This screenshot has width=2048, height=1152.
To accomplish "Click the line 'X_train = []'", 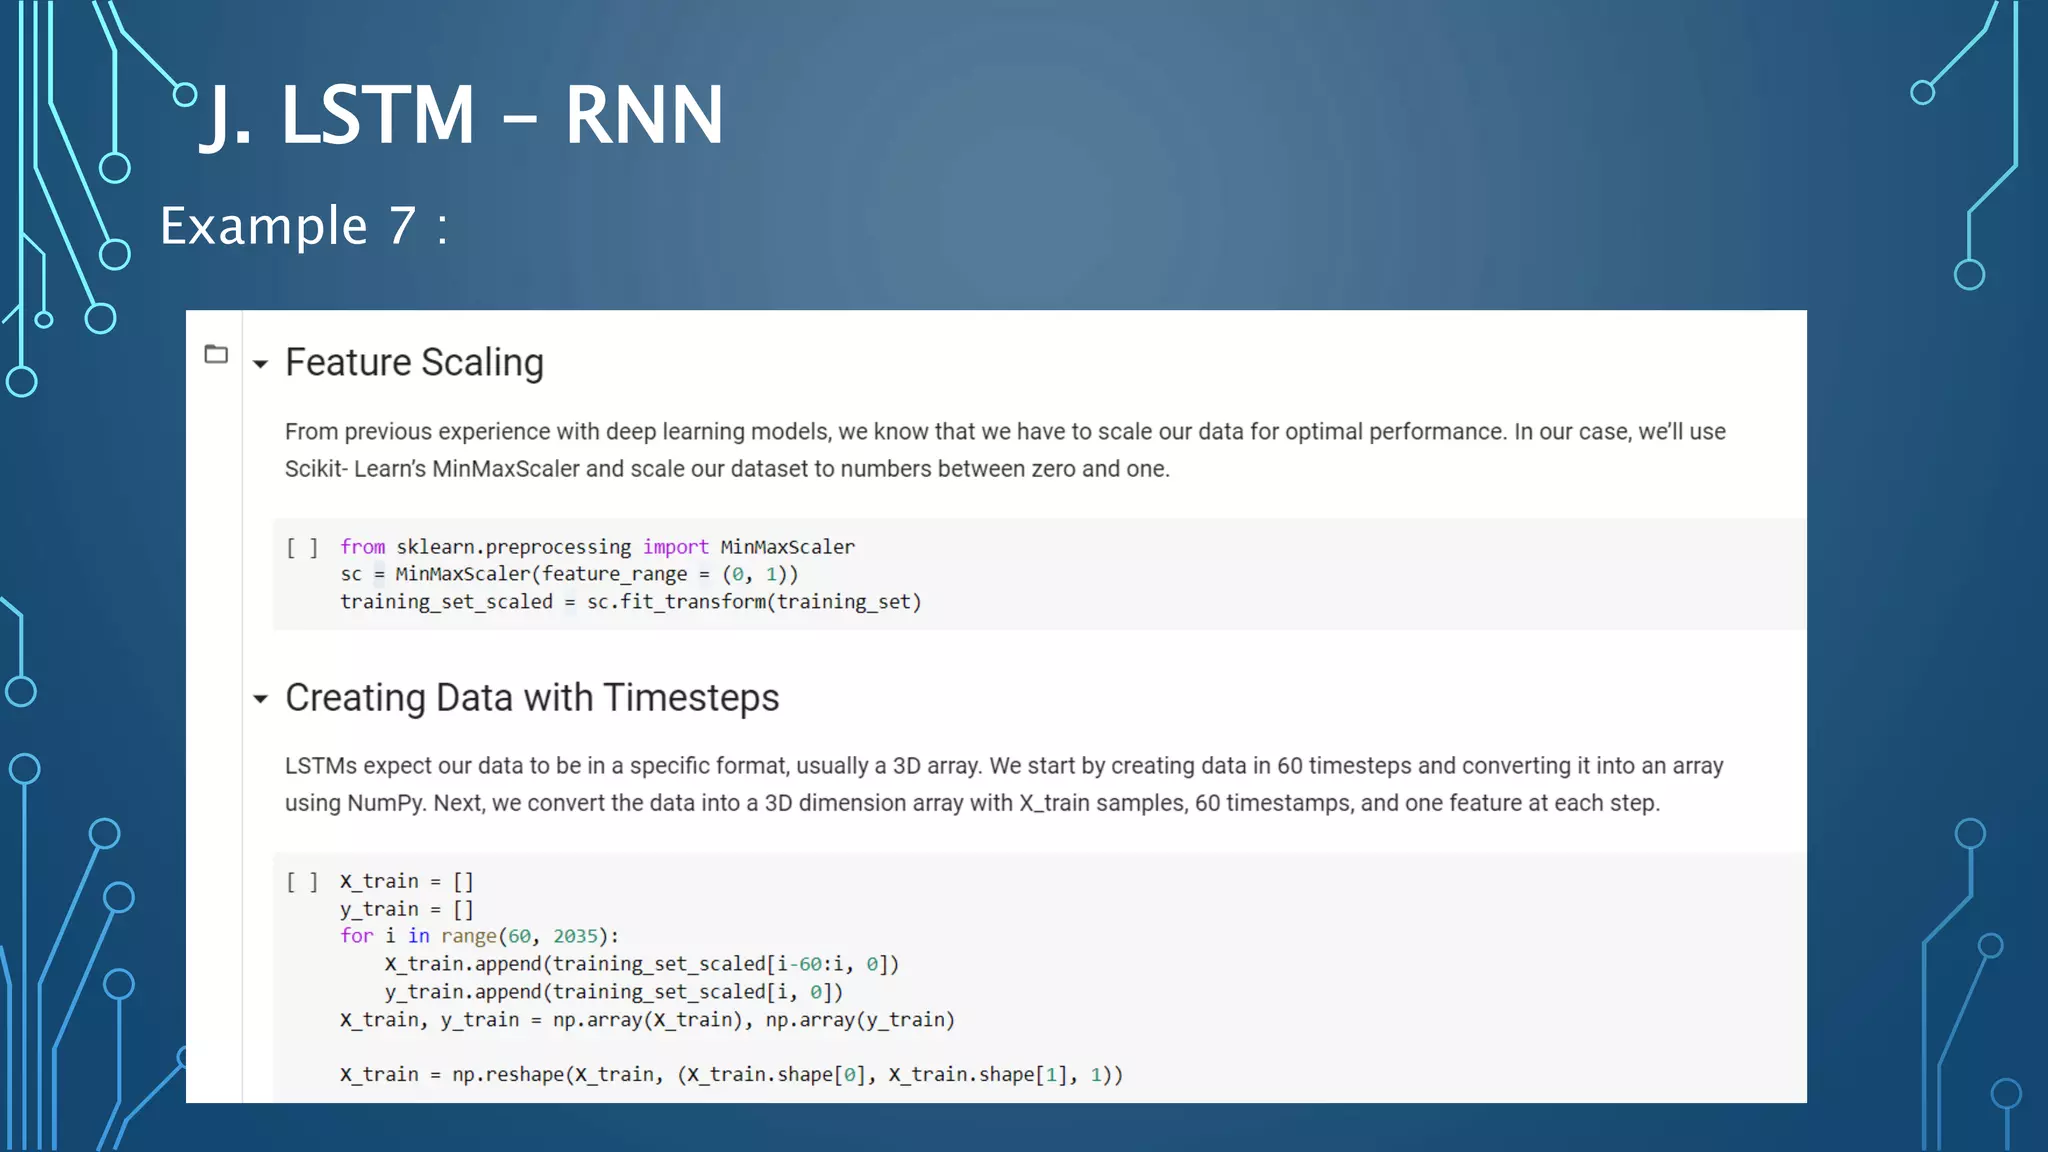I will coord(407,881).
